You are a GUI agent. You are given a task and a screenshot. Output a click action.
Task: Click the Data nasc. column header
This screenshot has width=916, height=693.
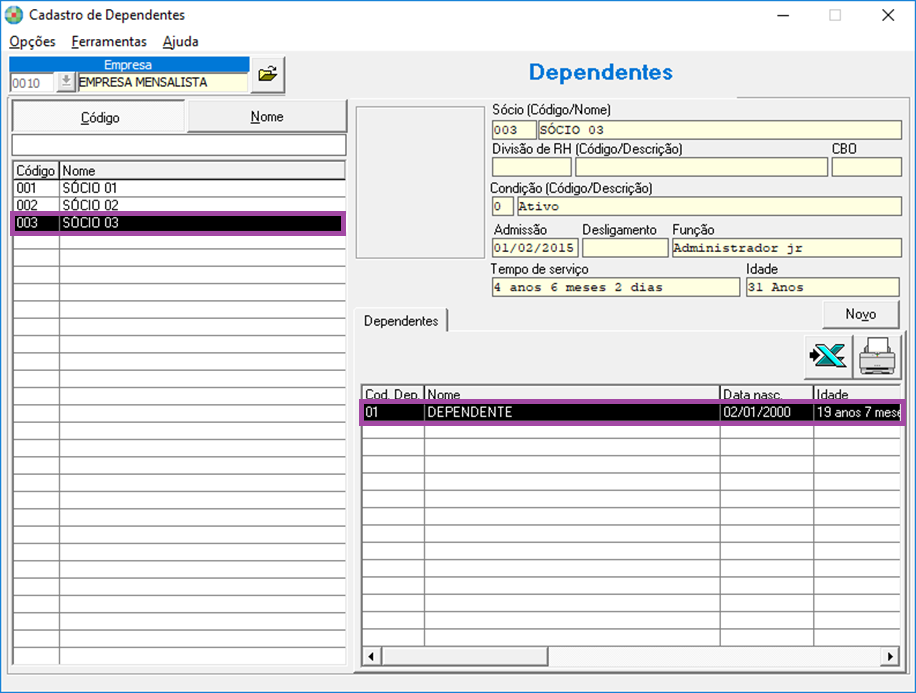click(766, 394)
